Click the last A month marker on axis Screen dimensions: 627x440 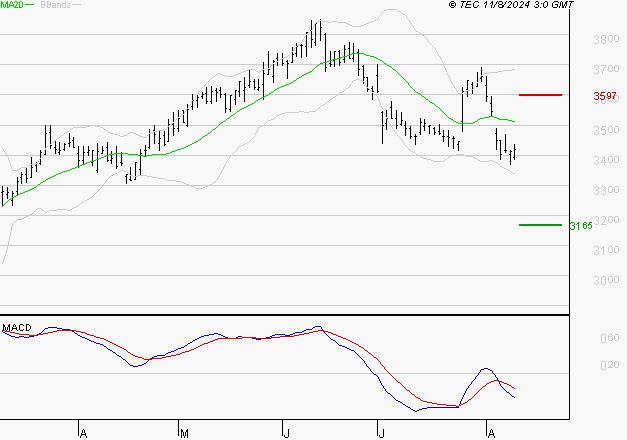(x=491, y=433)
